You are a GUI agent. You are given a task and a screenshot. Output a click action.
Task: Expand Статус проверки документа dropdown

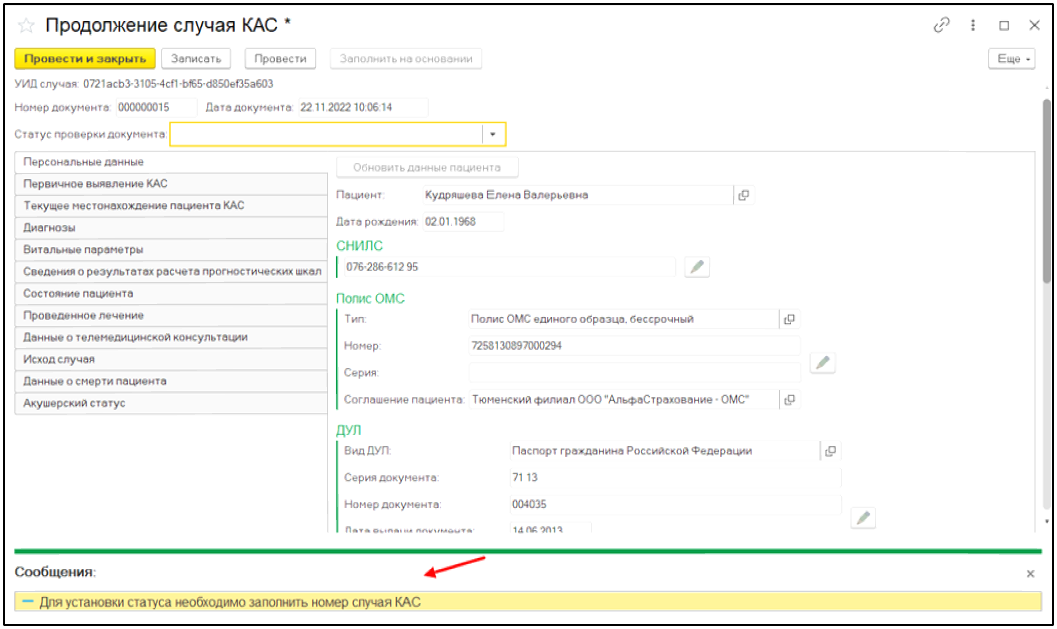point(493,134)
